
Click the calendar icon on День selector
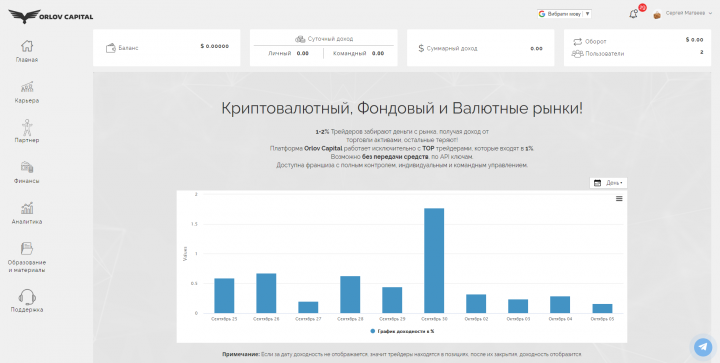click(597, 183)
